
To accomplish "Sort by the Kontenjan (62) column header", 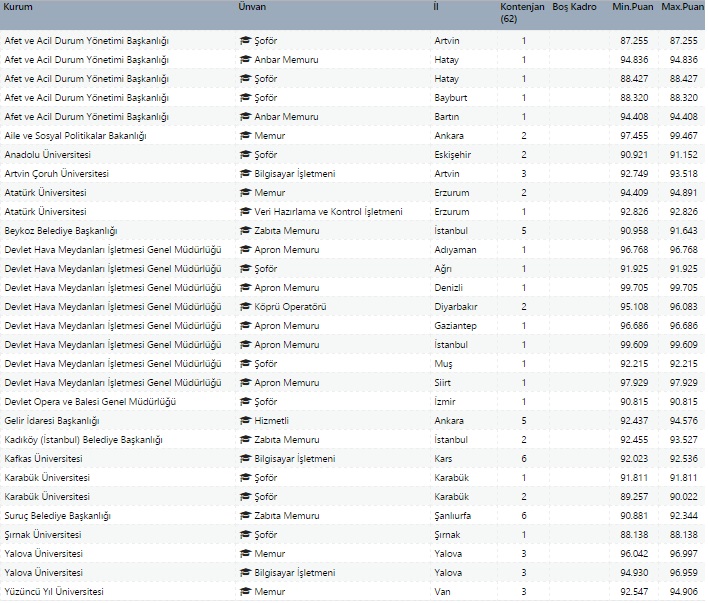I will [x=522, y=13].
